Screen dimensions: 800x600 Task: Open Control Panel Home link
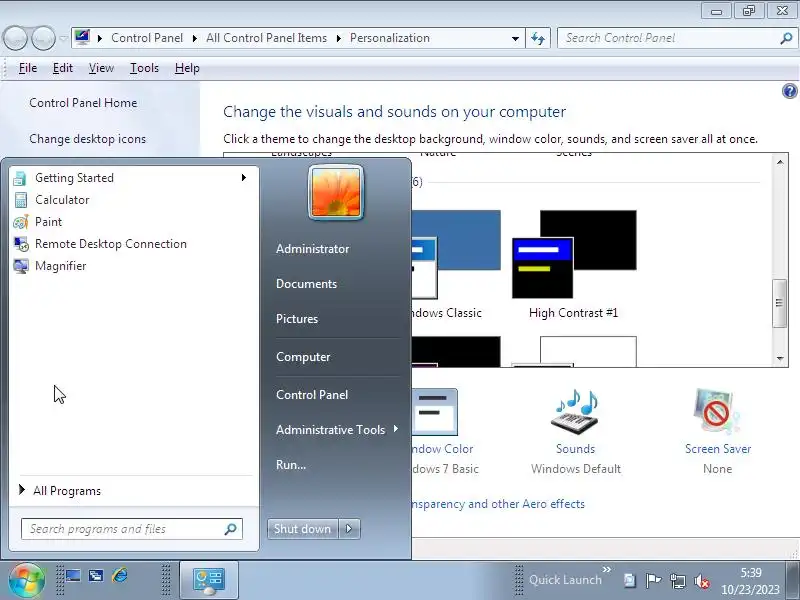pyautogui.click(x=83, y=103)
